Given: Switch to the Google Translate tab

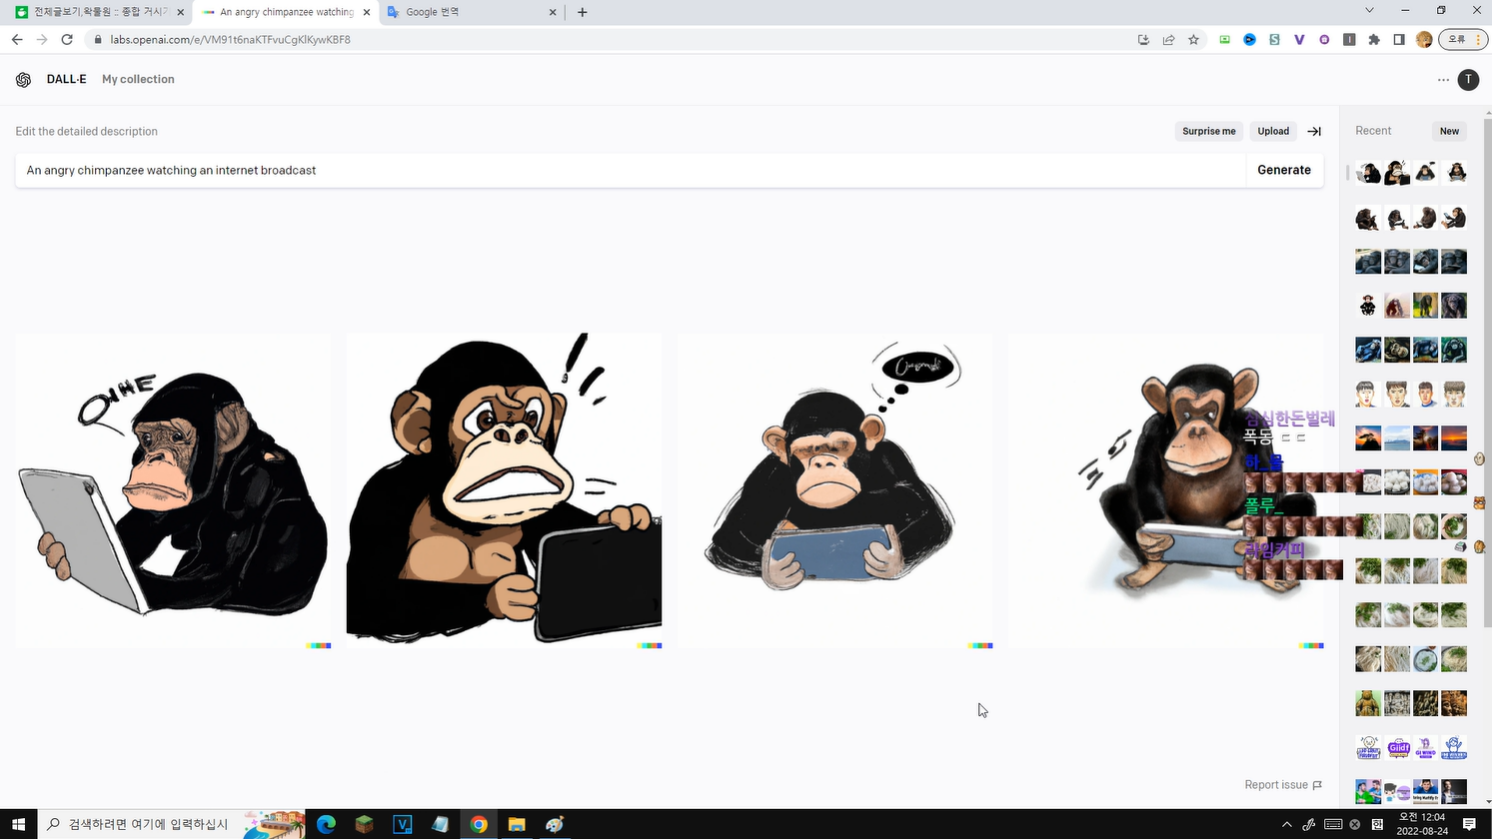Looking at the screenshot, I should [470, 12].
